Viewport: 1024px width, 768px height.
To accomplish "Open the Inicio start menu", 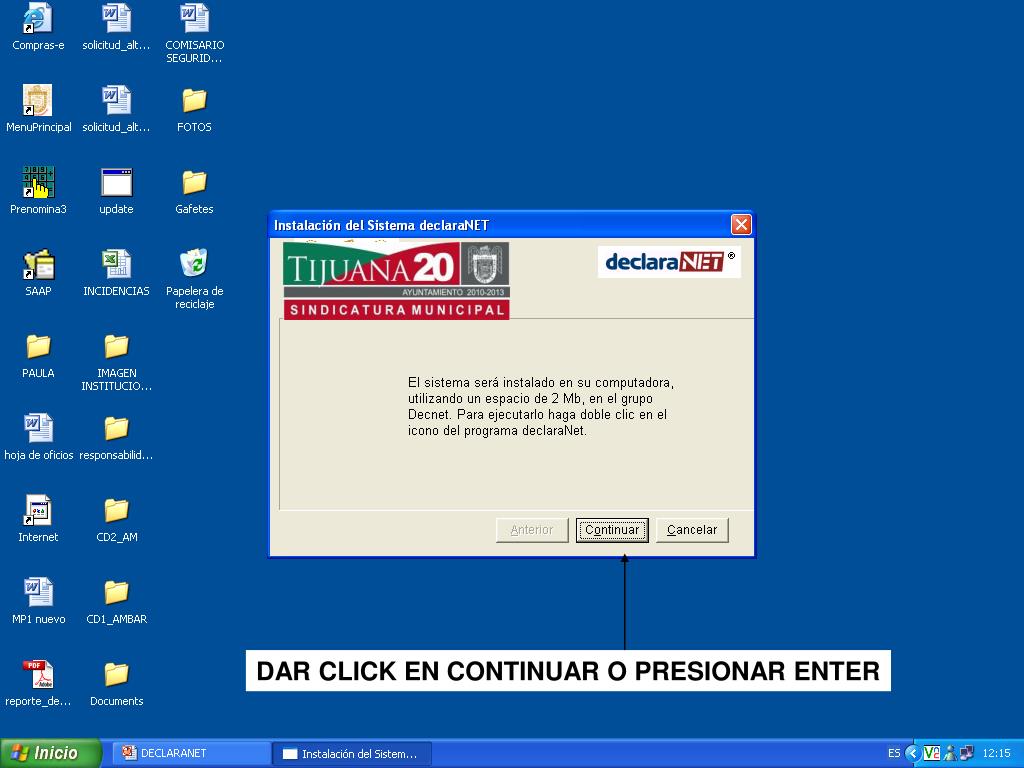I will (51, 753).
